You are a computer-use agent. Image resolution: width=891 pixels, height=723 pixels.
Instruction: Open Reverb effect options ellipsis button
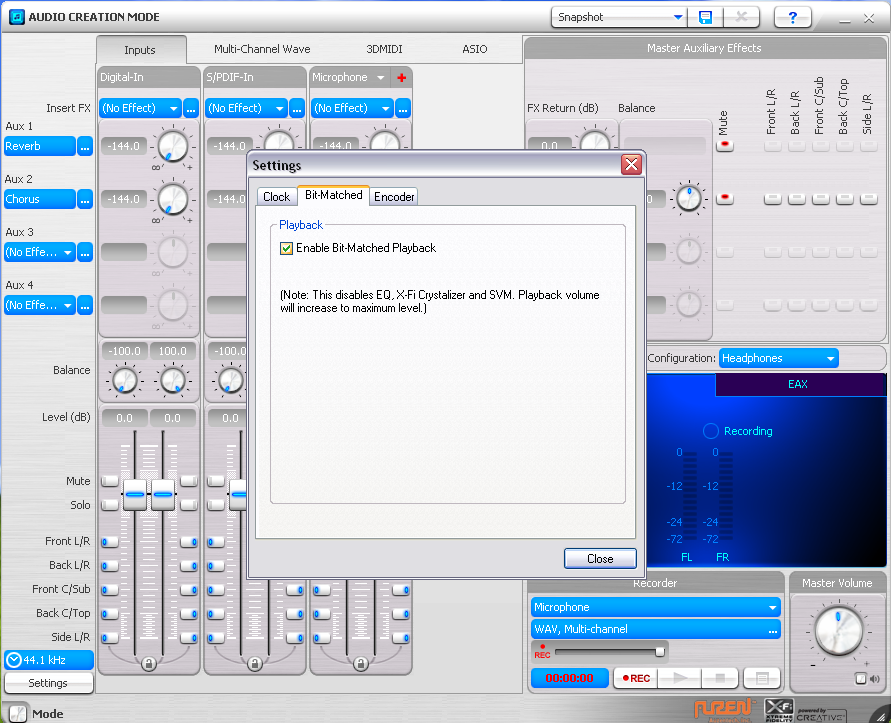click(86, 146)
